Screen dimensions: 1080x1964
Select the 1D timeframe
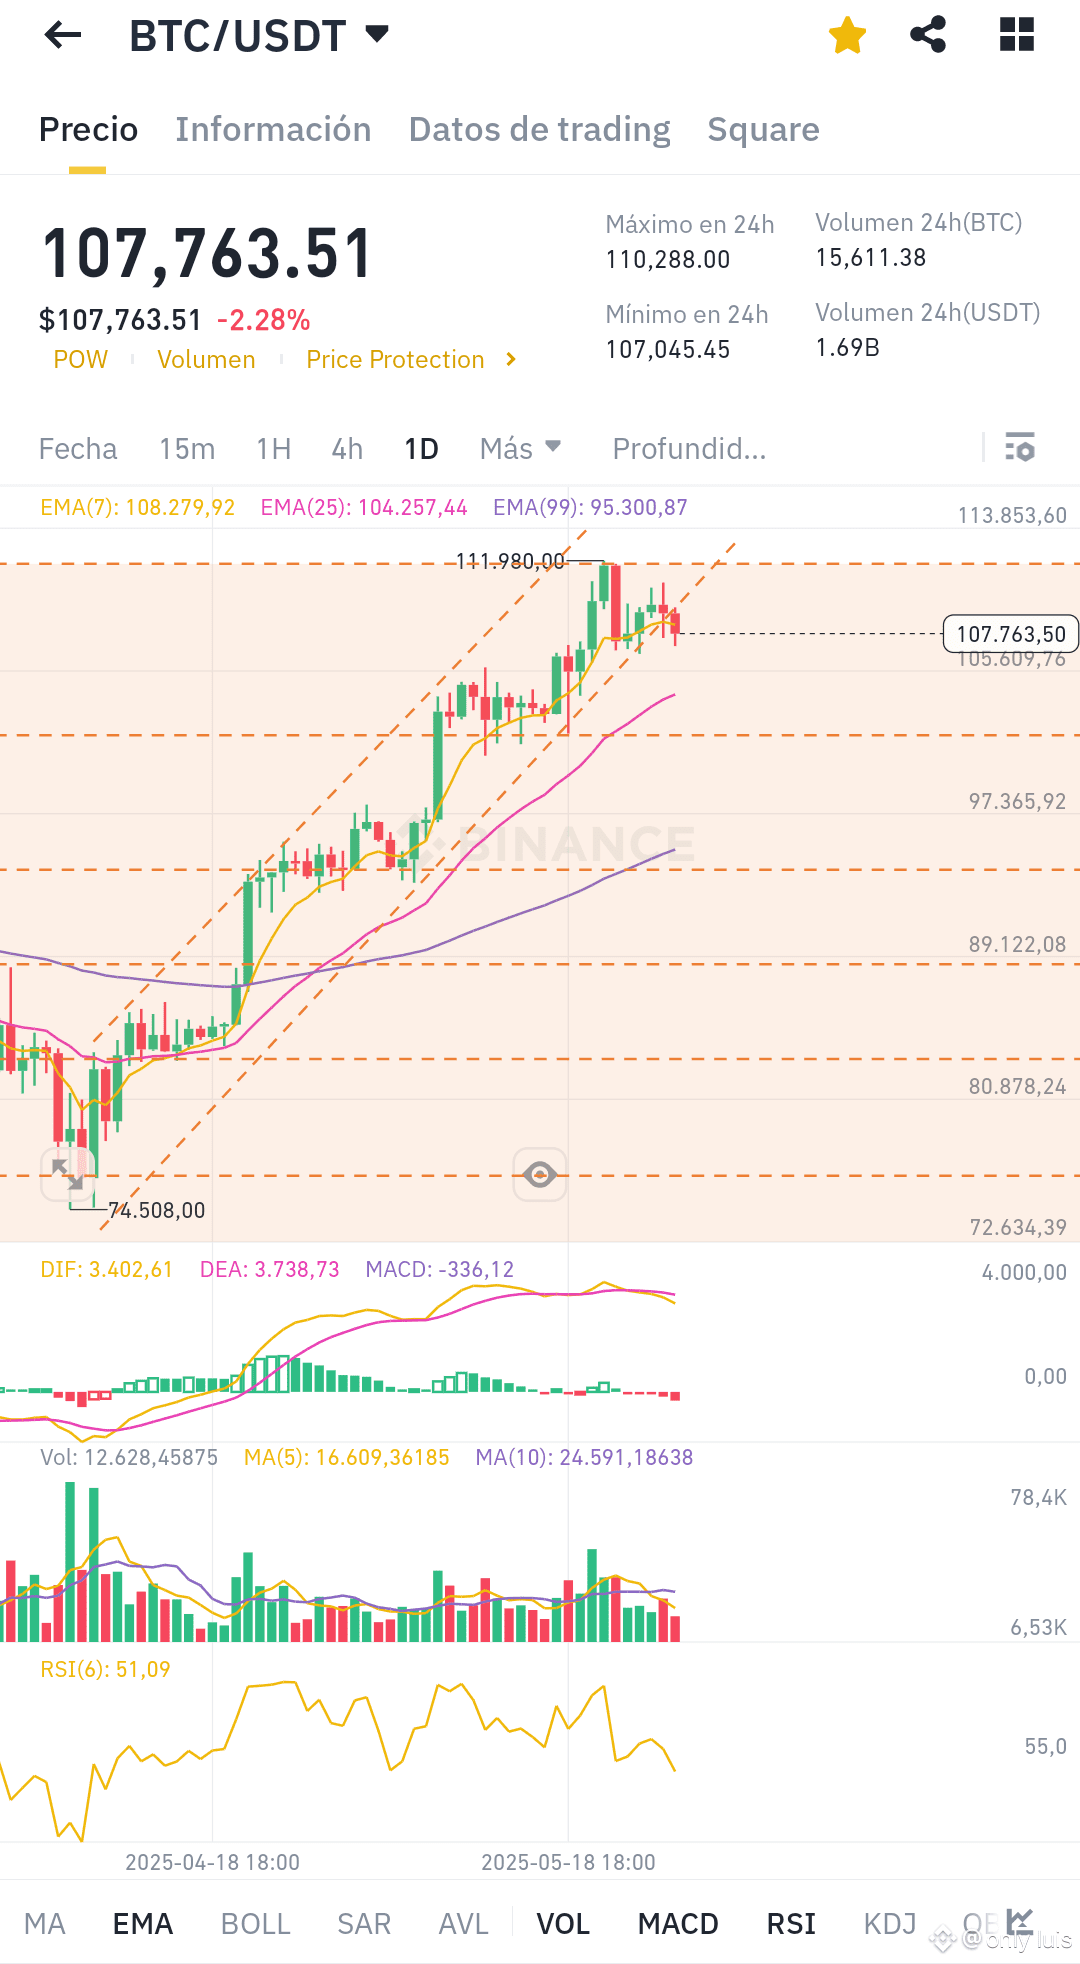point(421,449)
